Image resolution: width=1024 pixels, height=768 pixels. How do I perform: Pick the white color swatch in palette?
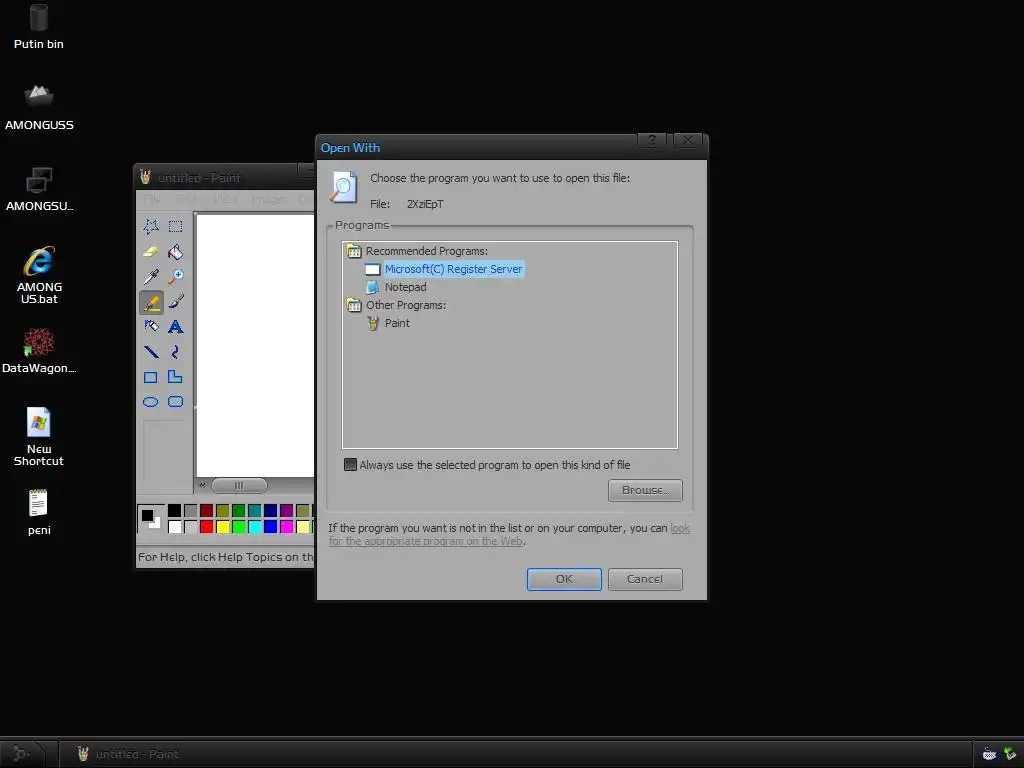coord(174,526)
